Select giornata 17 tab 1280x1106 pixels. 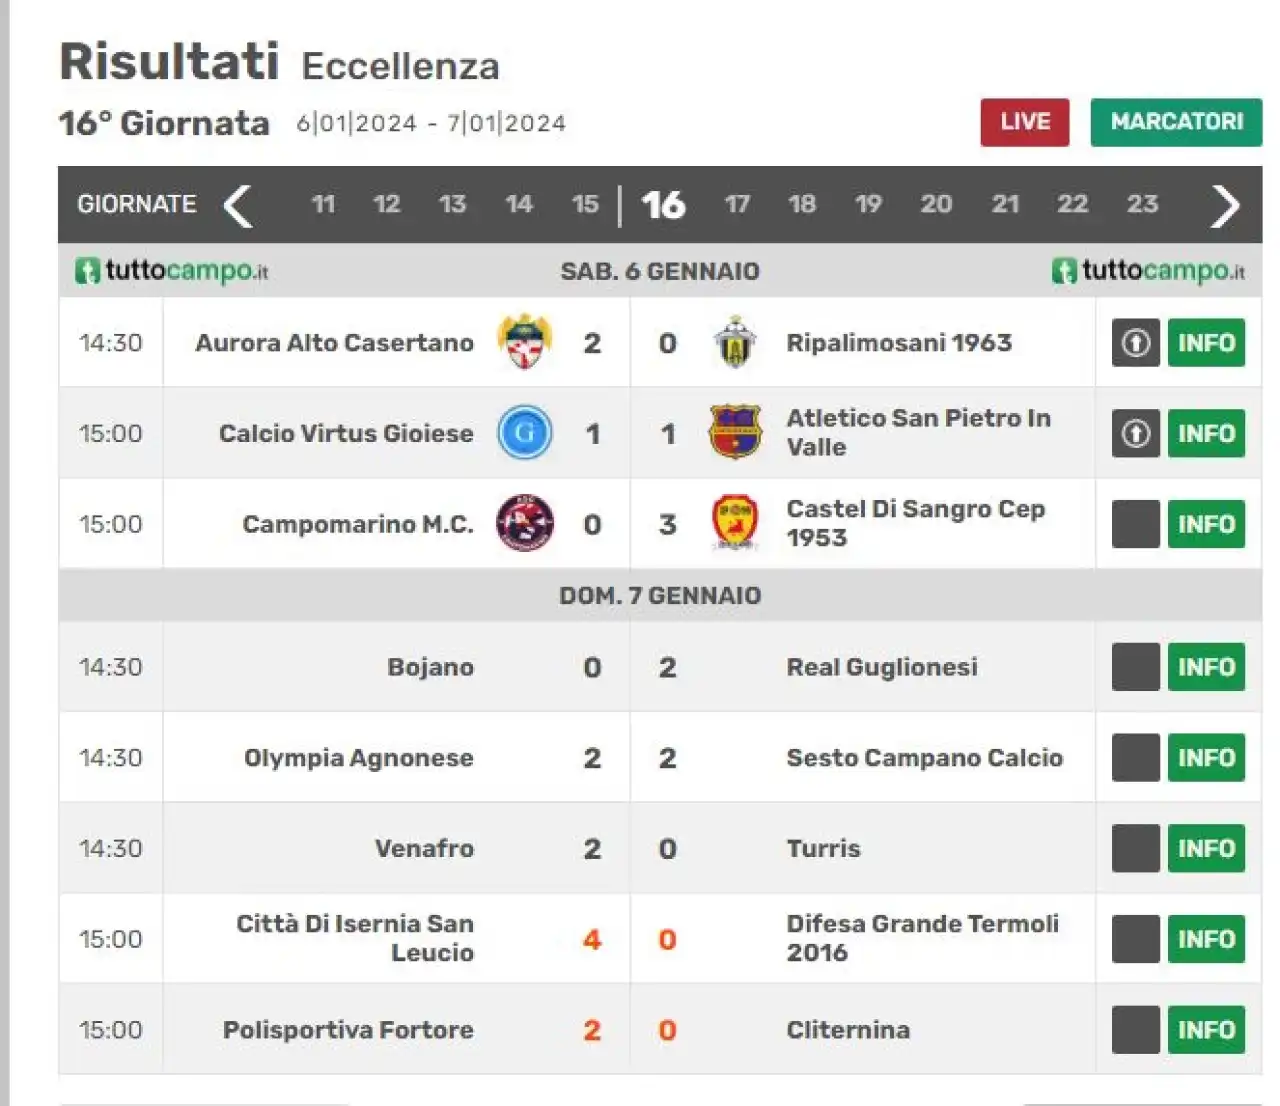(737, 204)
